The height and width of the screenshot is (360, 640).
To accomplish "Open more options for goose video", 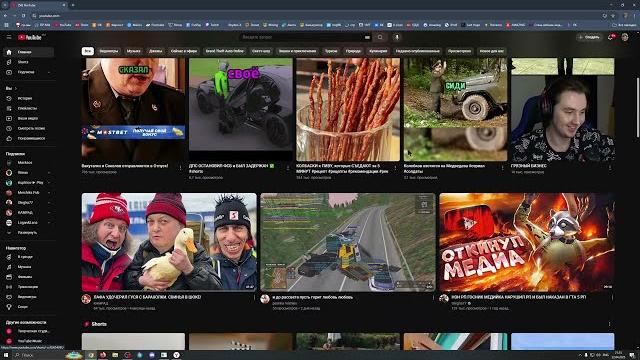I will (254, 298).
